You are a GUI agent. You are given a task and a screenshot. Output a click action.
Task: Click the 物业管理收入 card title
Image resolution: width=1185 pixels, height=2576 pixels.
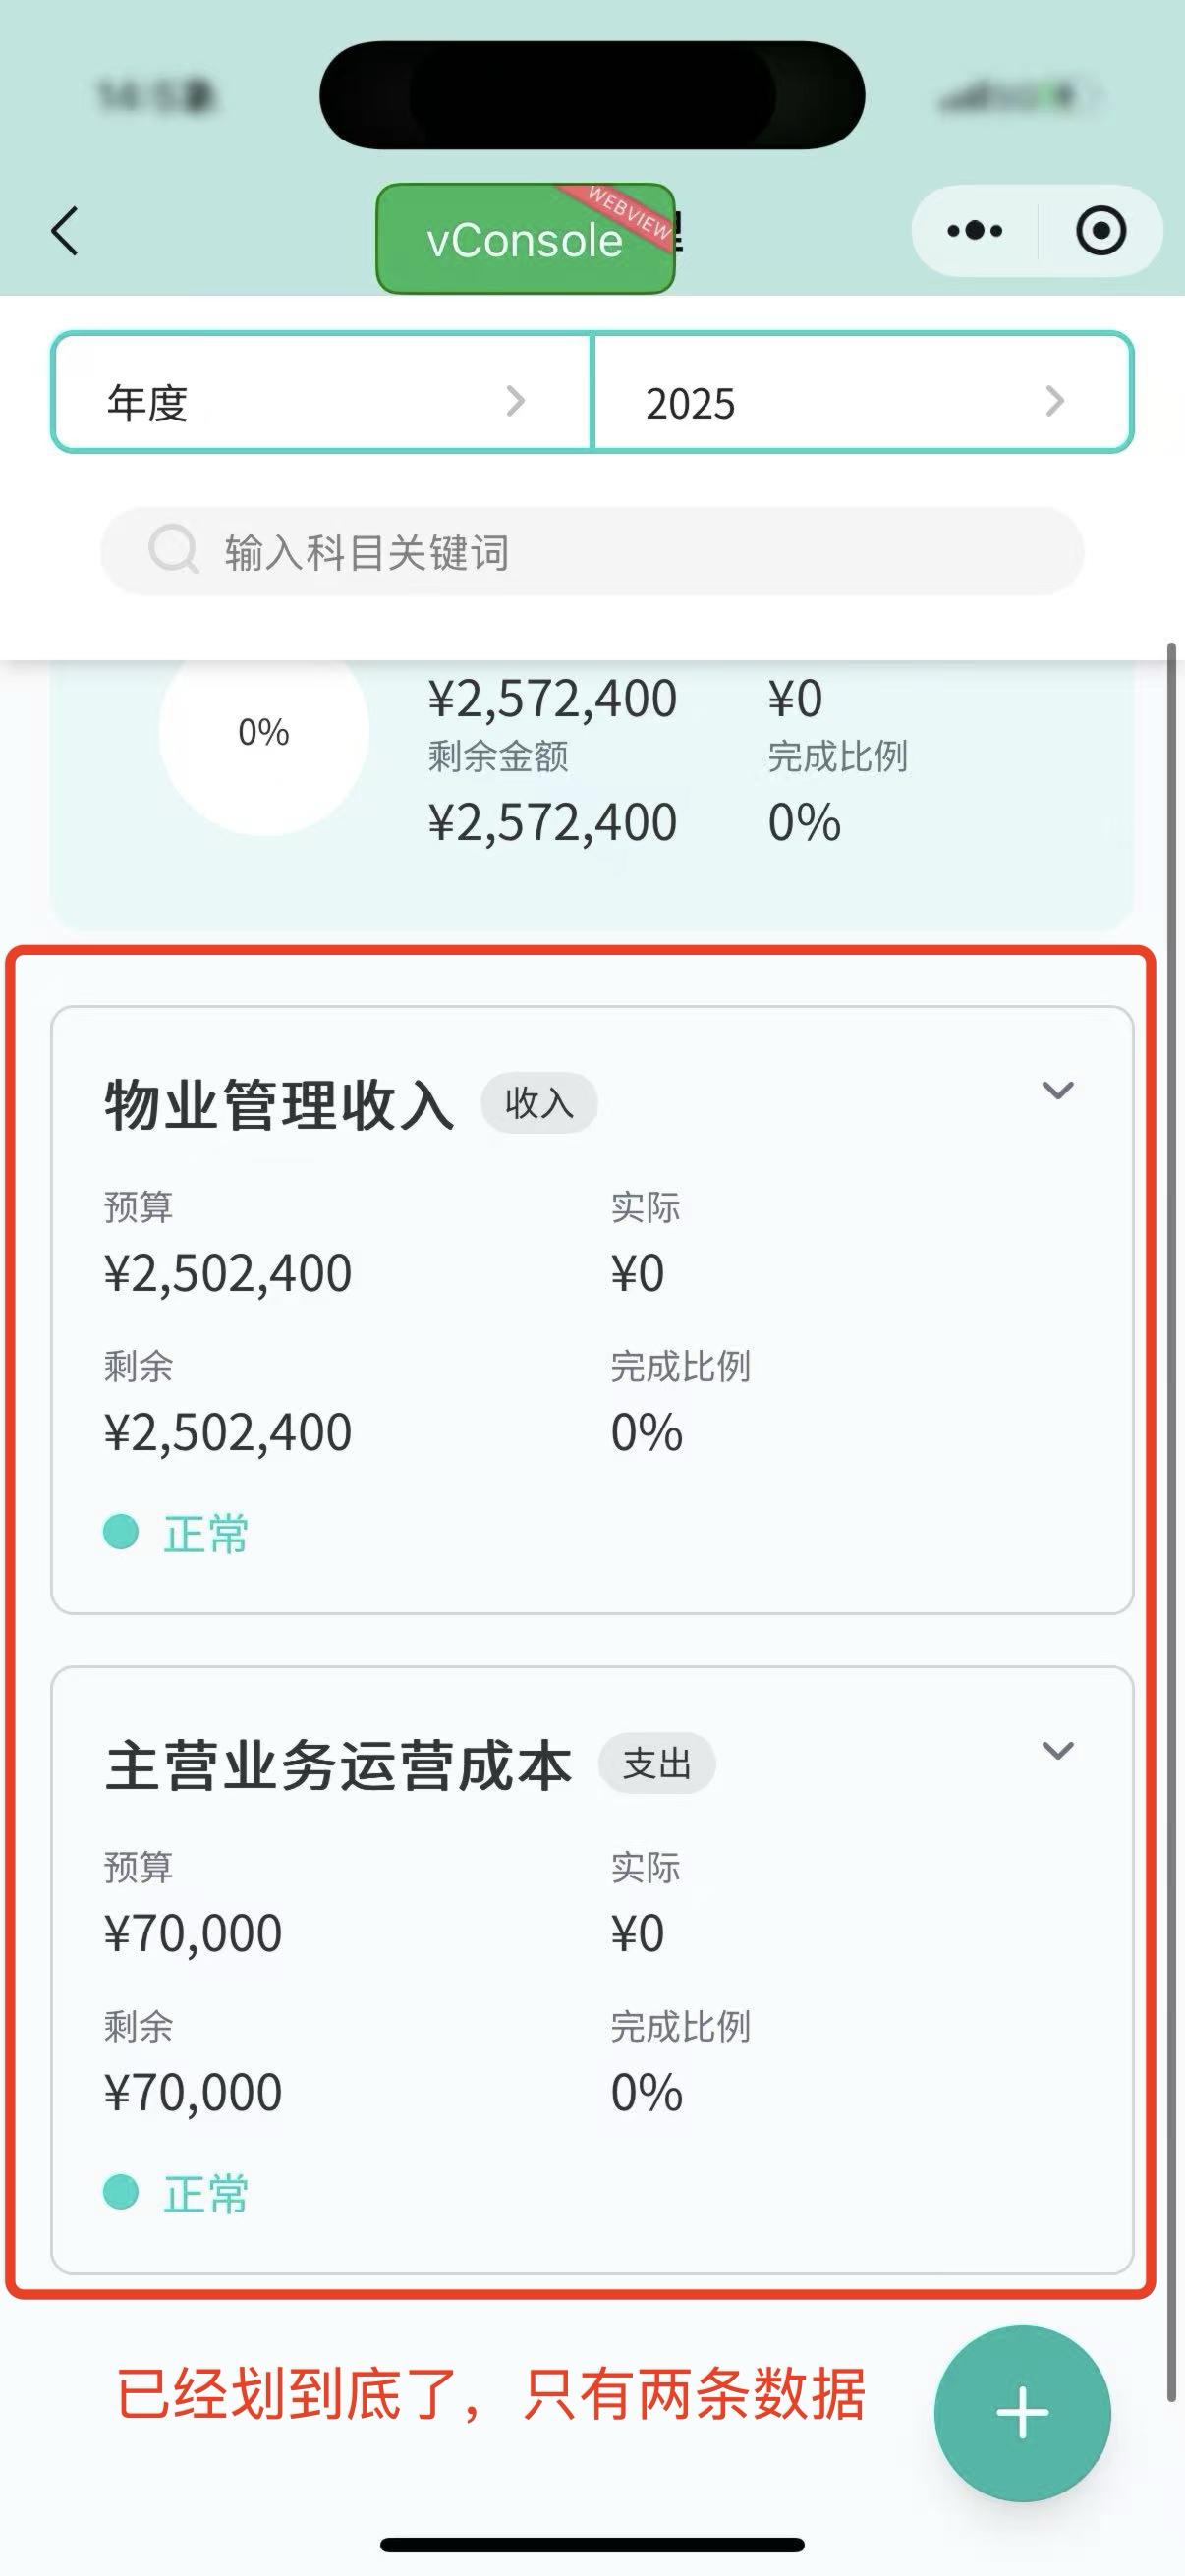click(x=279, y=1105)
